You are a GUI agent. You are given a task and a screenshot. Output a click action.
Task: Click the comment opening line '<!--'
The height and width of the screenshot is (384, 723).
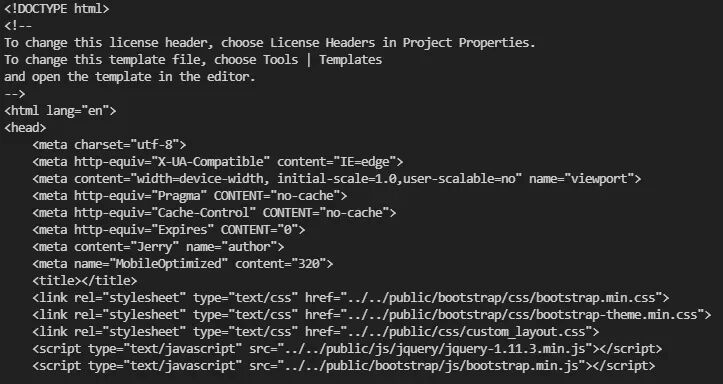(x=18, y=26)
